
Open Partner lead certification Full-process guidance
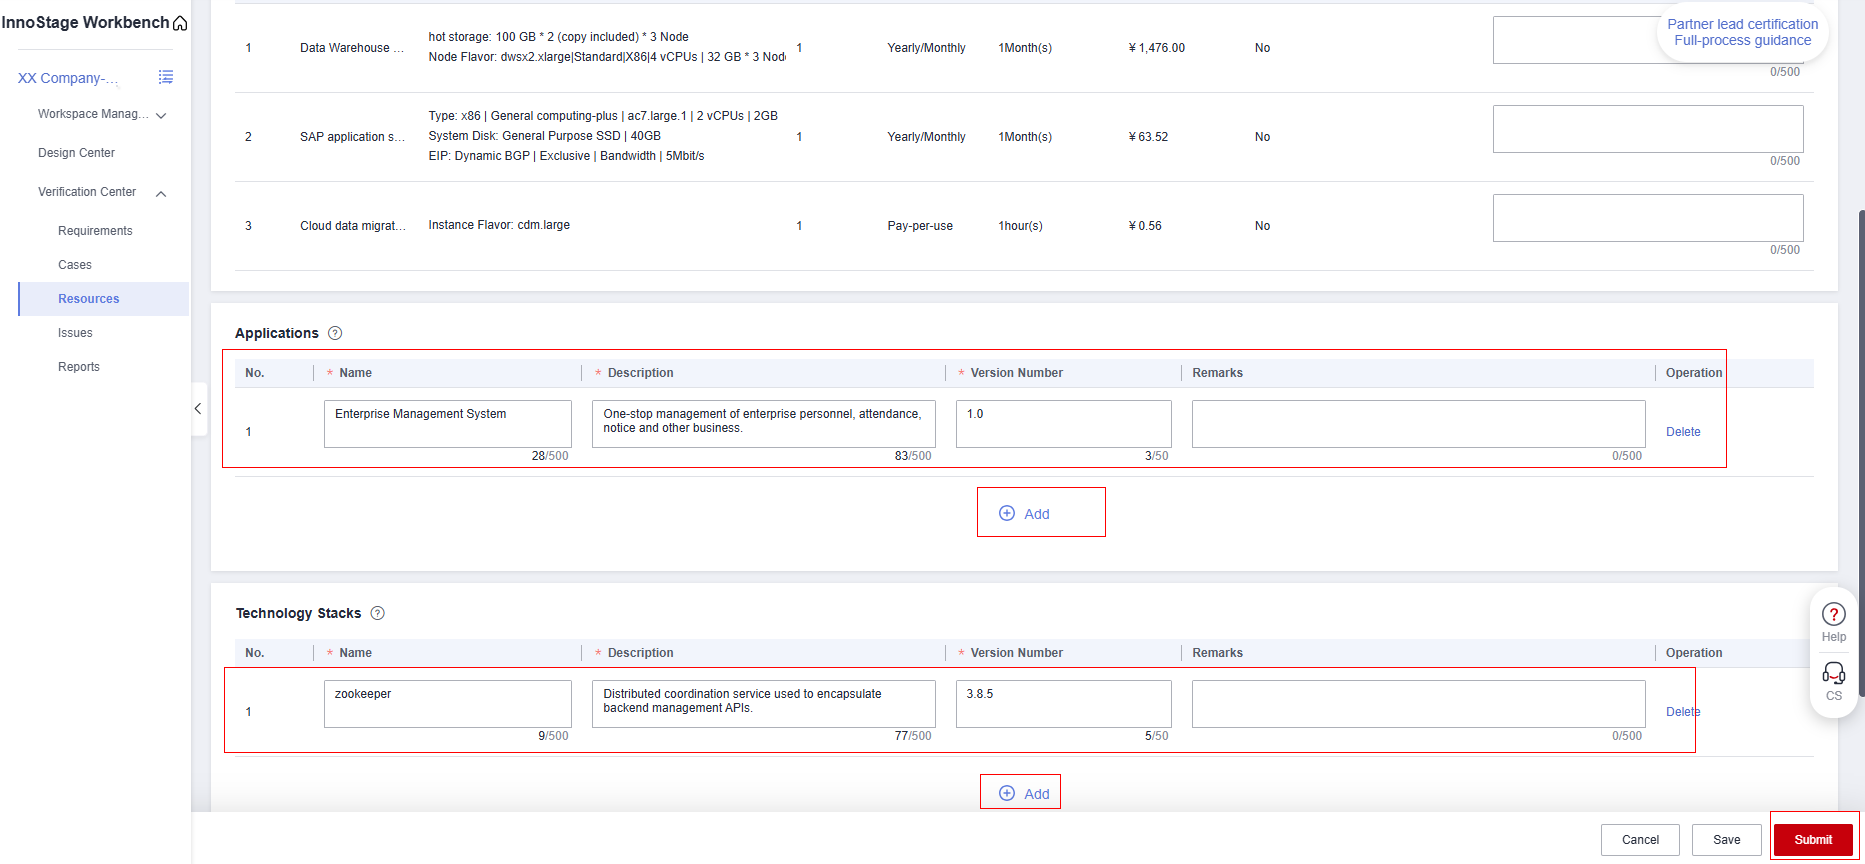[1743, 32]
